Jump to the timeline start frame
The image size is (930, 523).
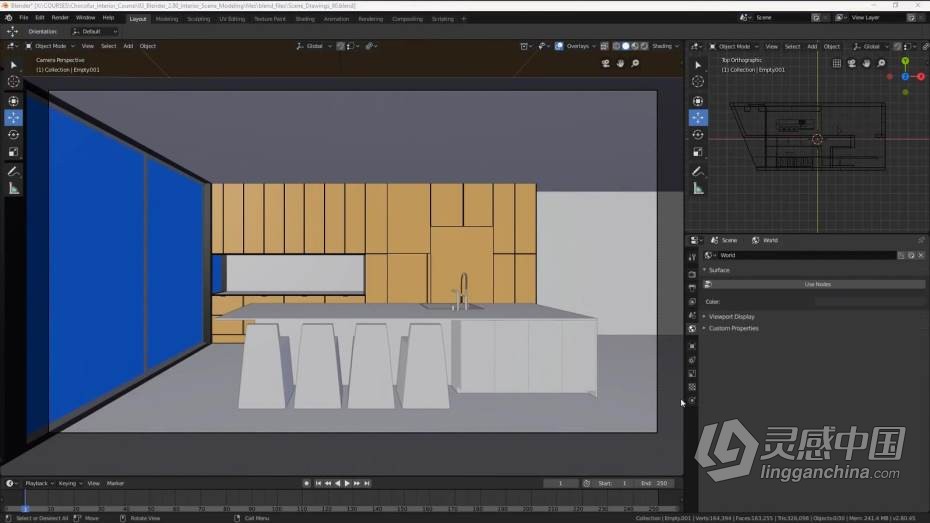(x=318, y=483)
